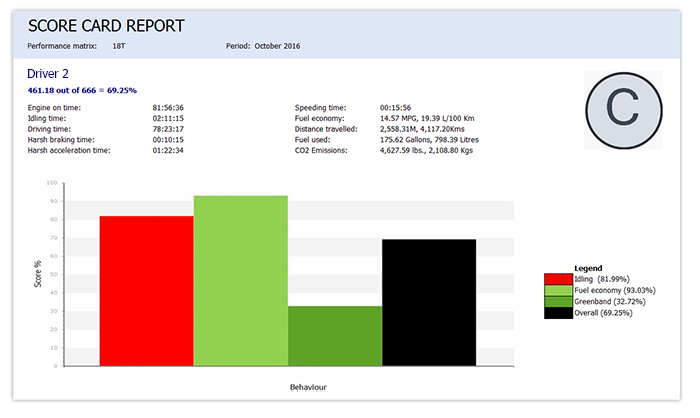The width and height of the screenshot is (700, 418).
Task: Click the Legend title
Action: coord(588,267)
